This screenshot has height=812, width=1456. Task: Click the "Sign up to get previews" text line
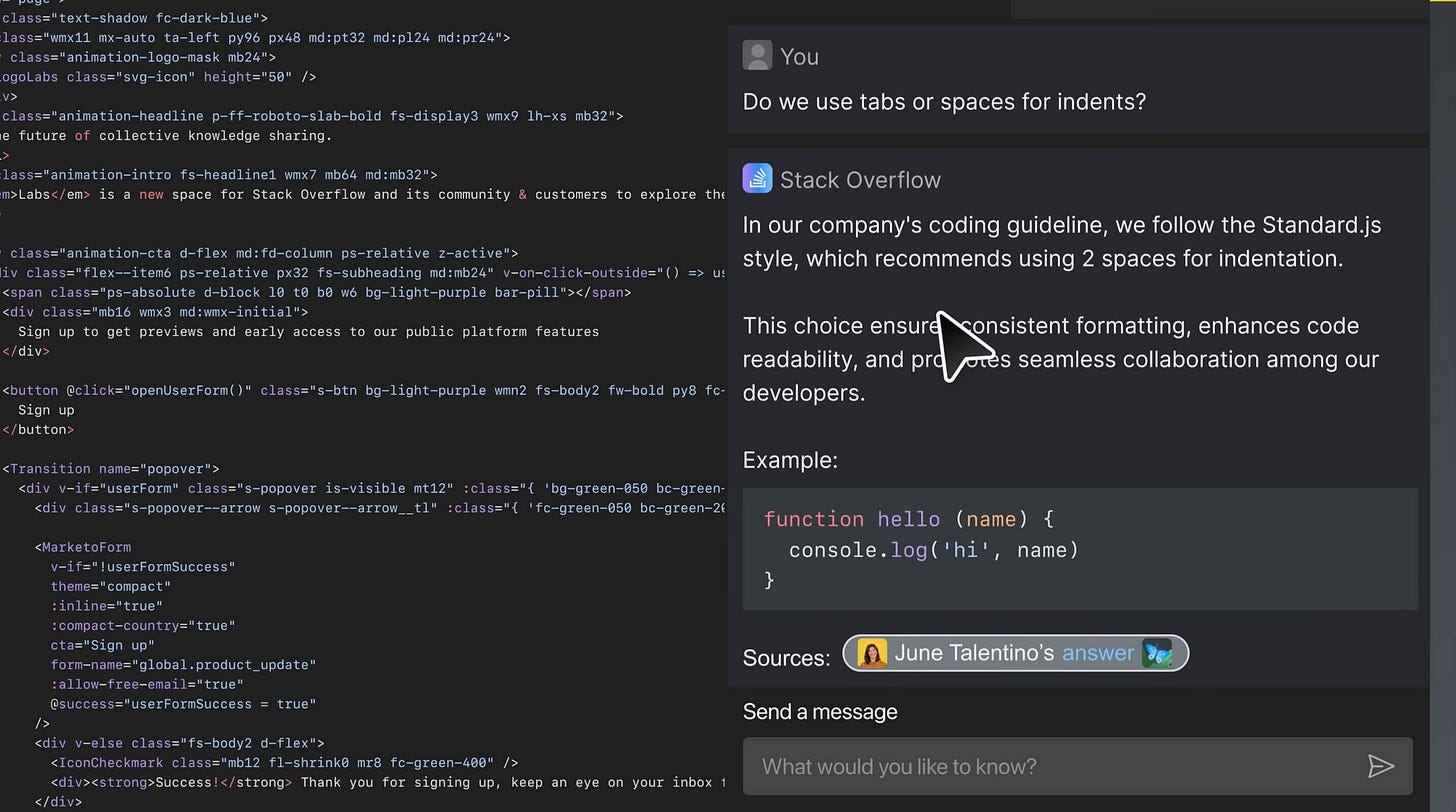click(x=308, y=332)
